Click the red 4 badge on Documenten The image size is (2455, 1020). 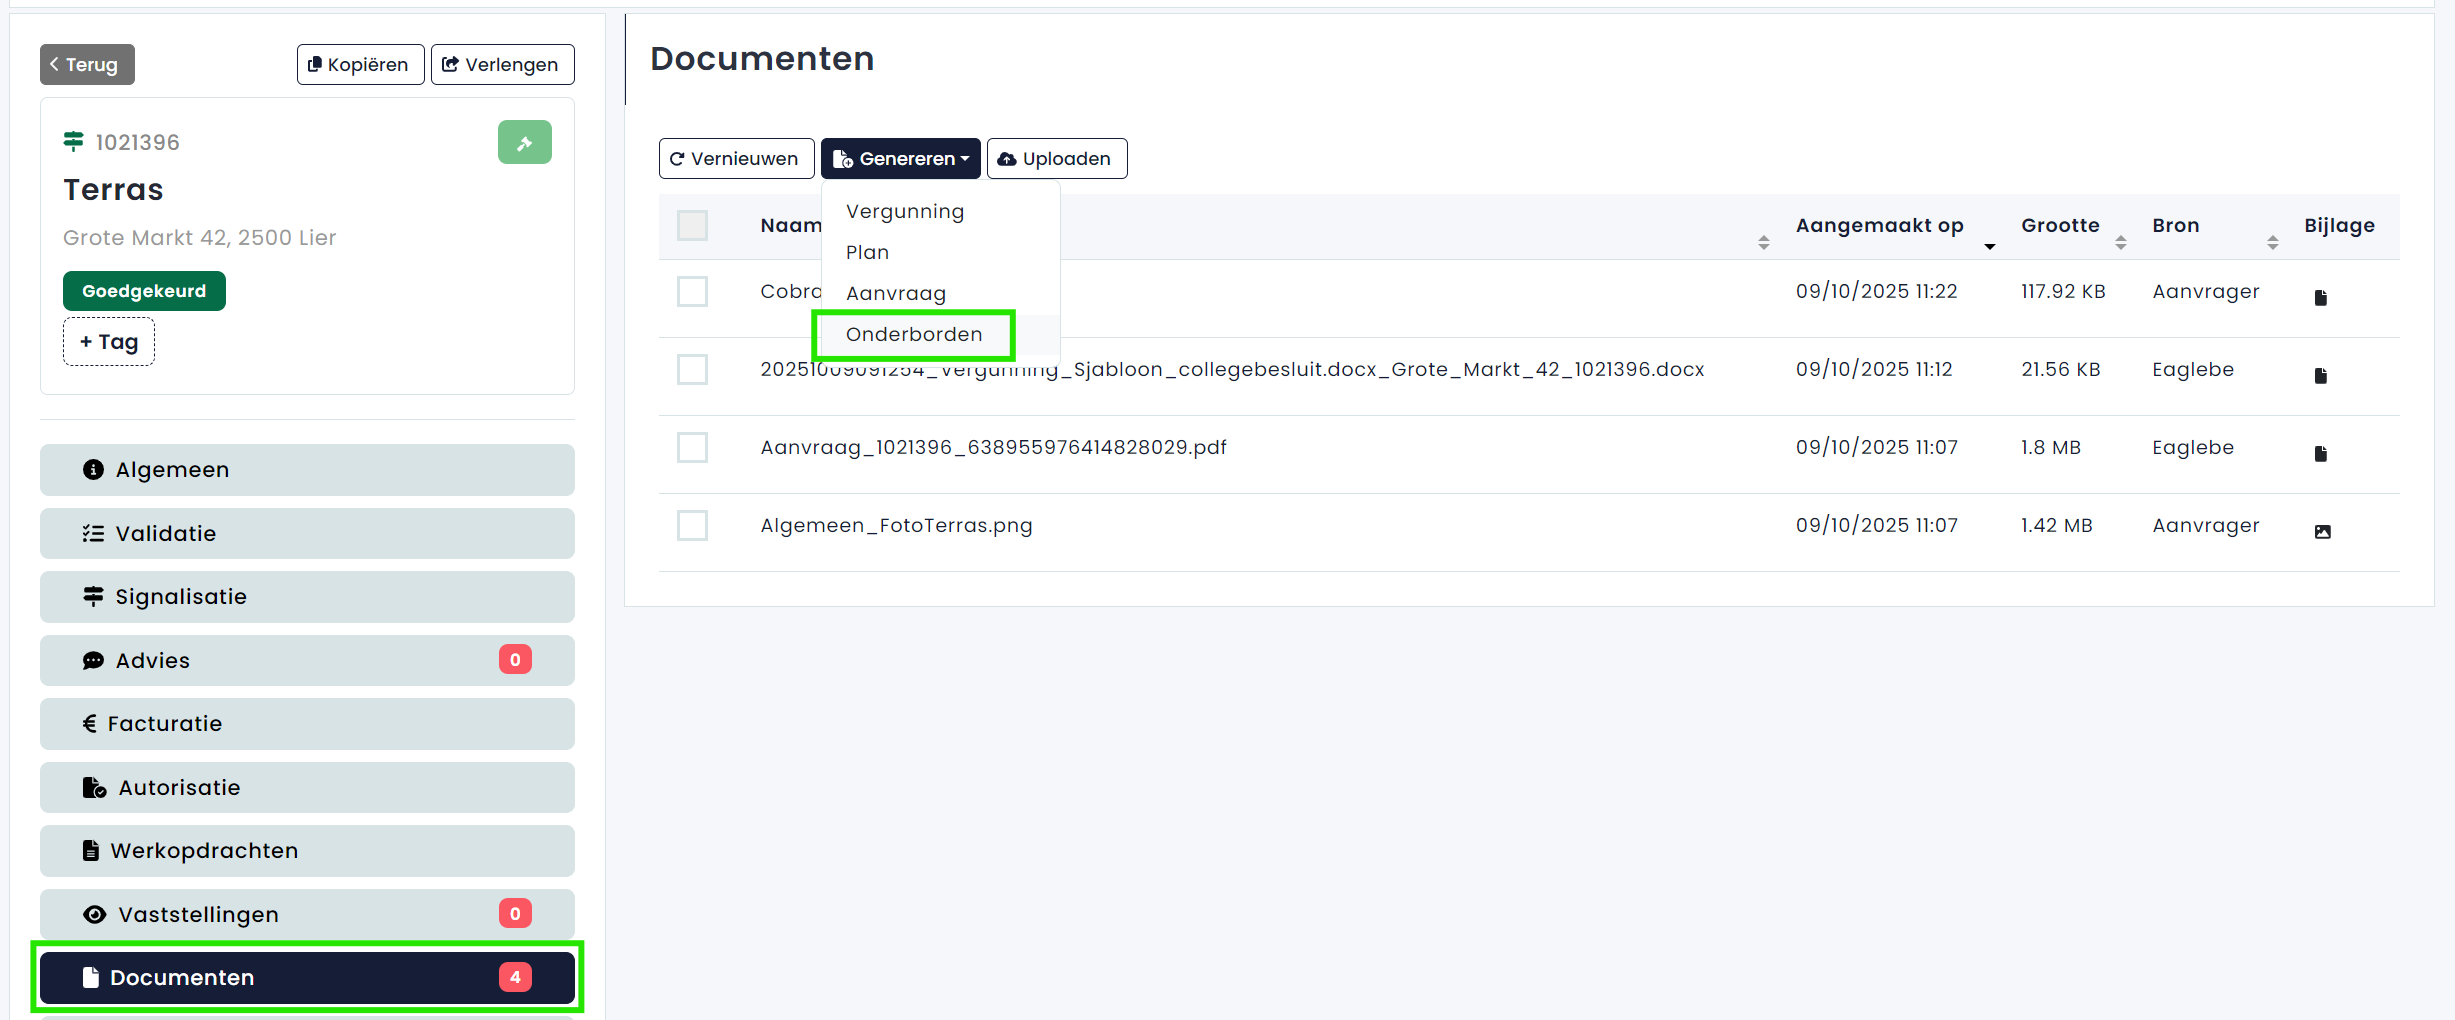pyautogui.click(x=515, y=977)
